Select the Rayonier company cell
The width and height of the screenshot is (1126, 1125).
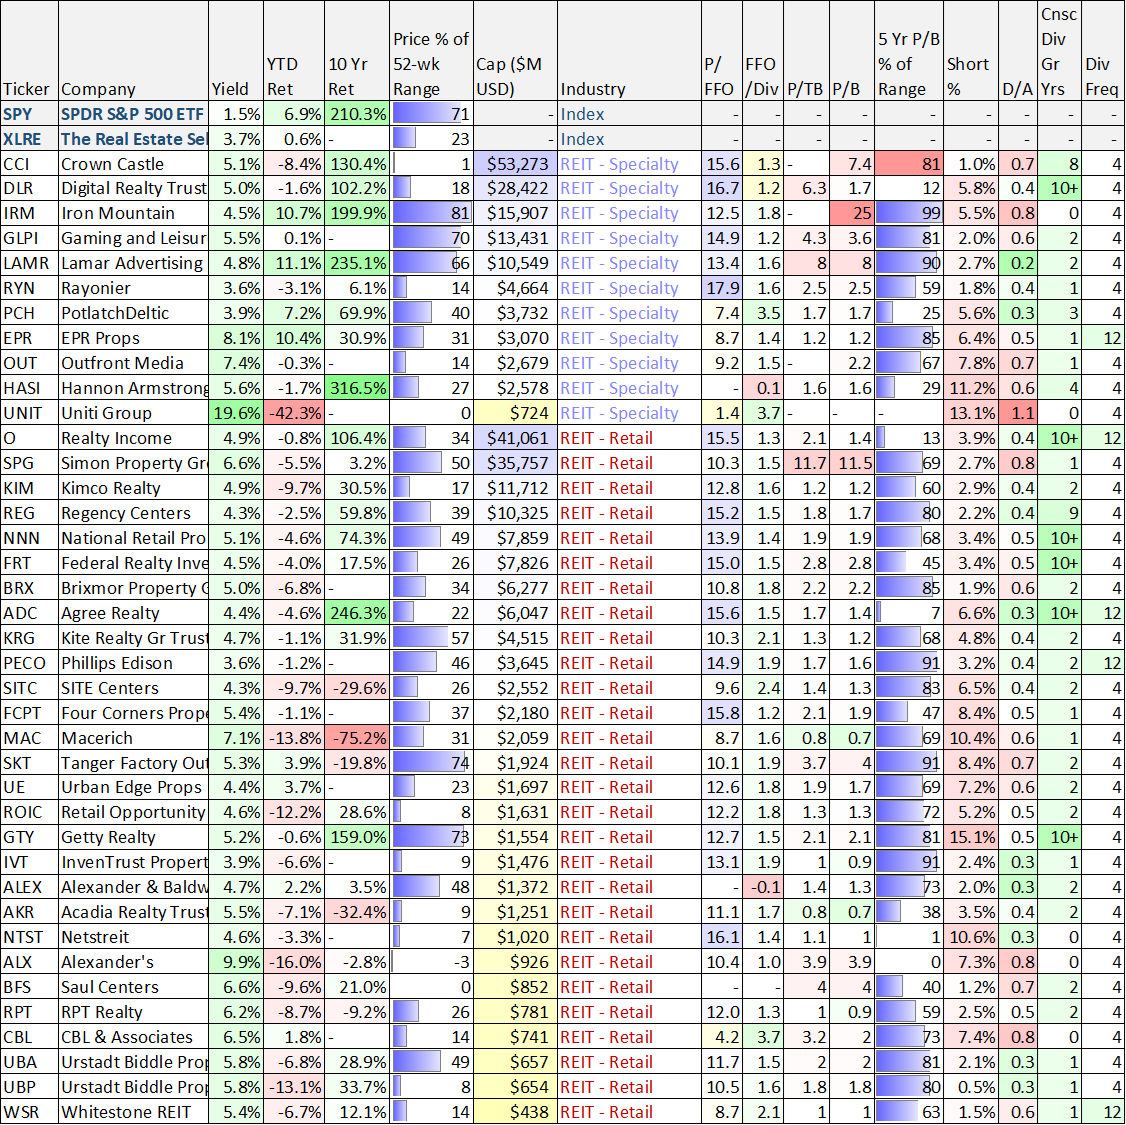click(134, 288)
